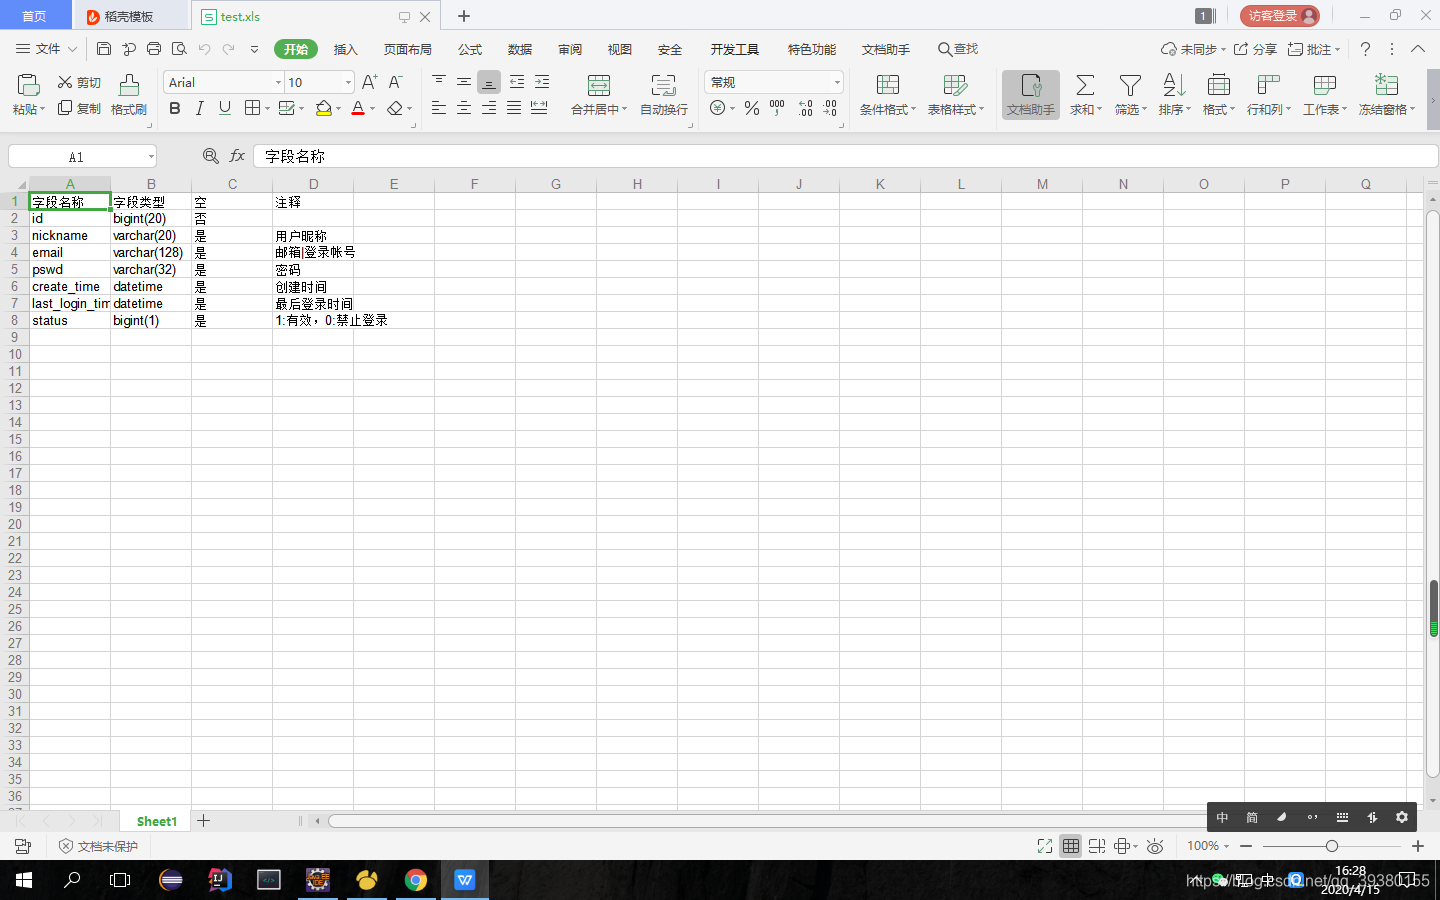Align text to bottom
1440x900 pixels.
click(x=489, y=82)
